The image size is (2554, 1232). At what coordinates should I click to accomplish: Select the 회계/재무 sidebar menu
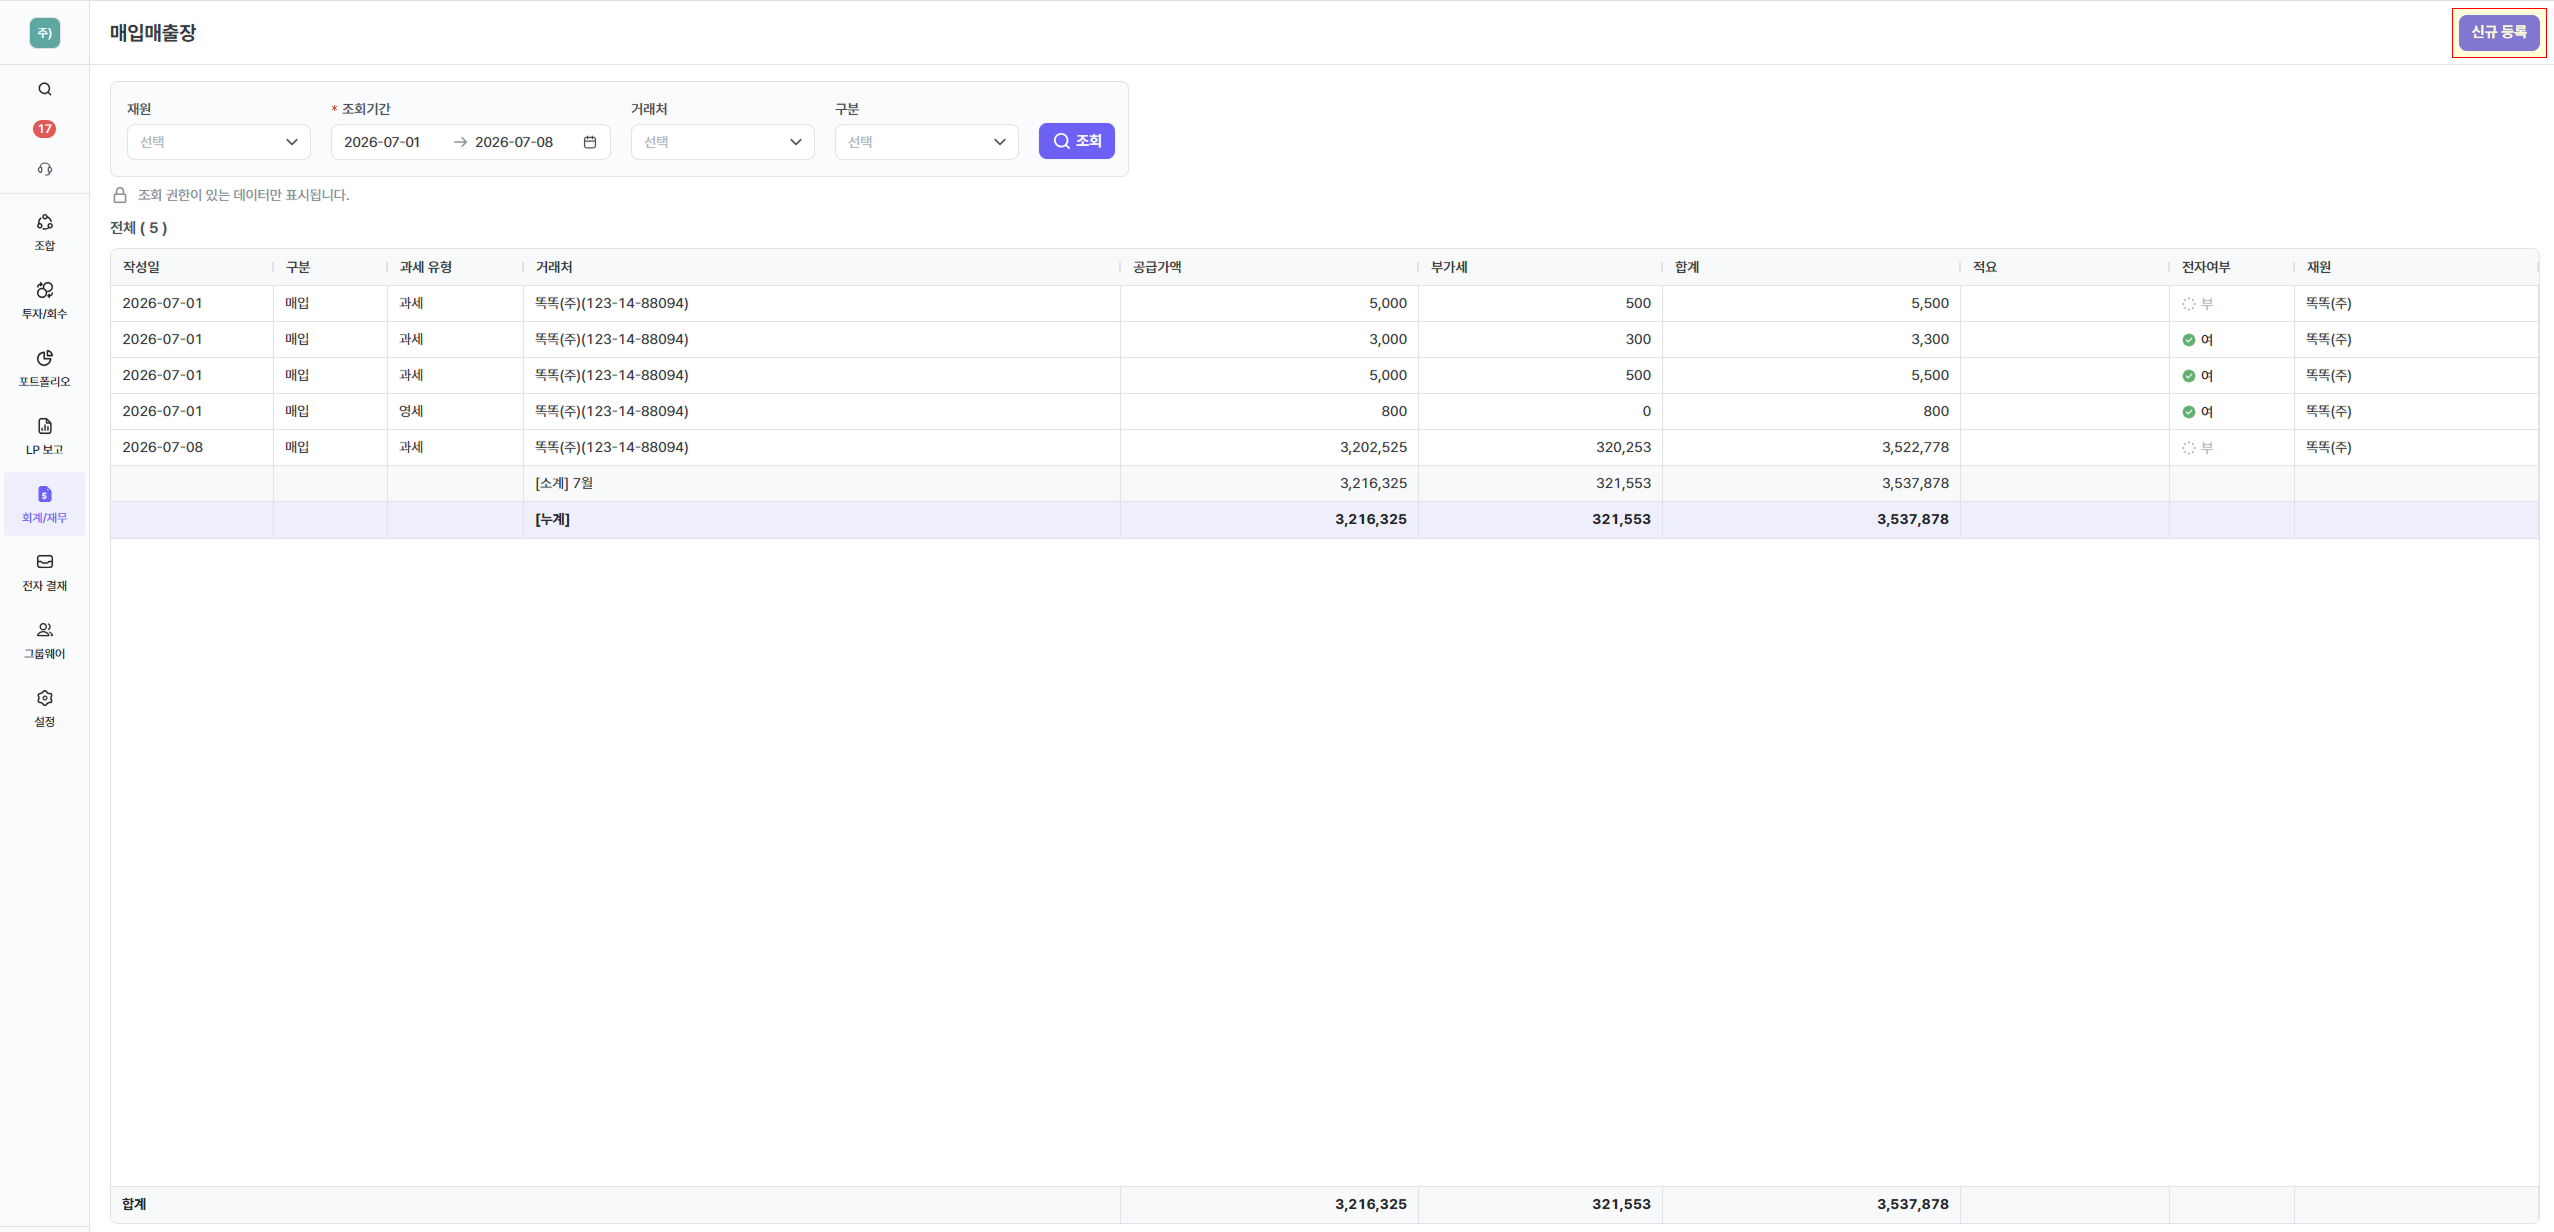[x=45, y=504]
